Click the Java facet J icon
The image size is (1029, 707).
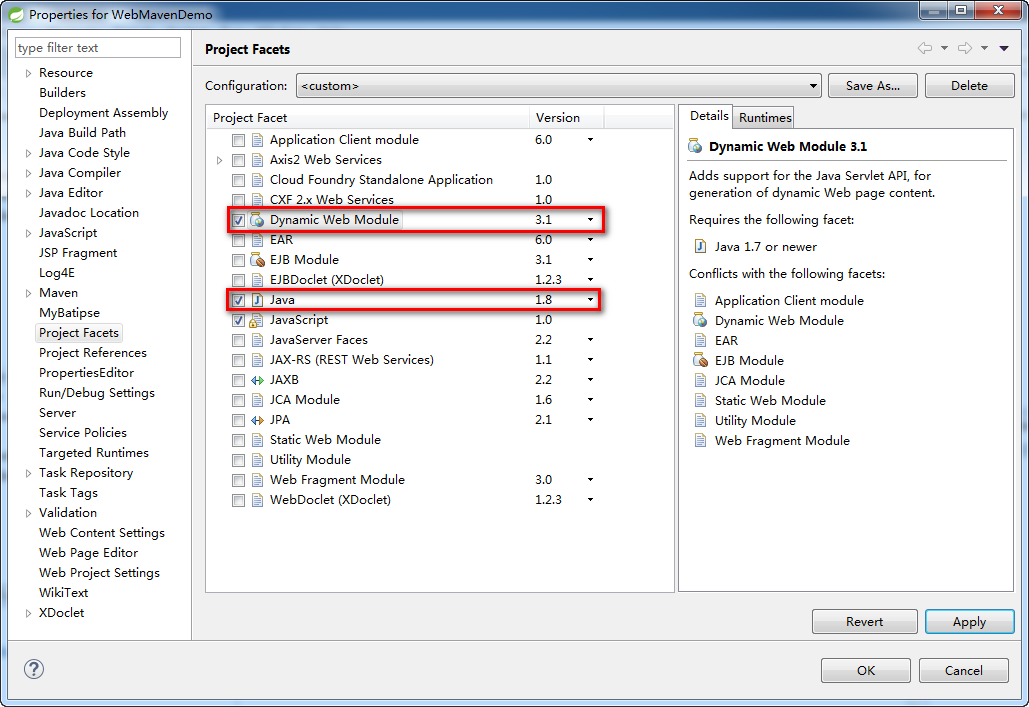257,300
